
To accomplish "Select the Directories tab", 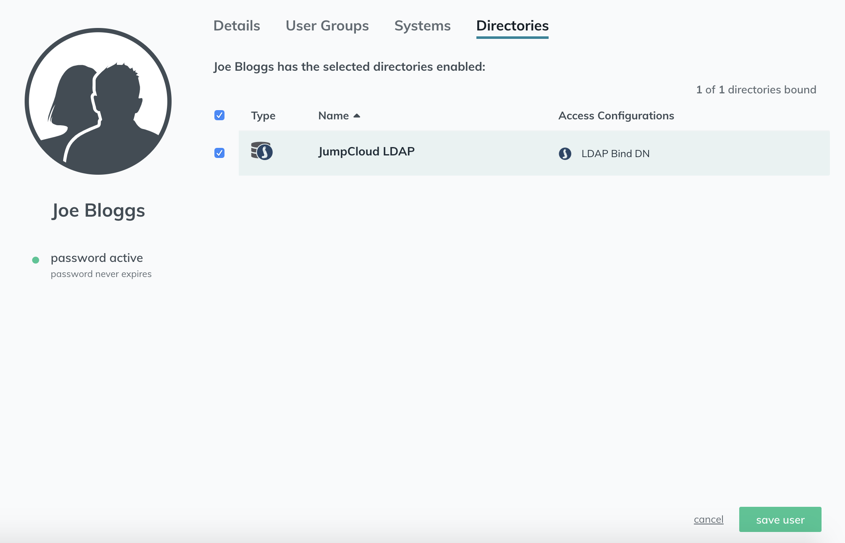I will (512, 26).
